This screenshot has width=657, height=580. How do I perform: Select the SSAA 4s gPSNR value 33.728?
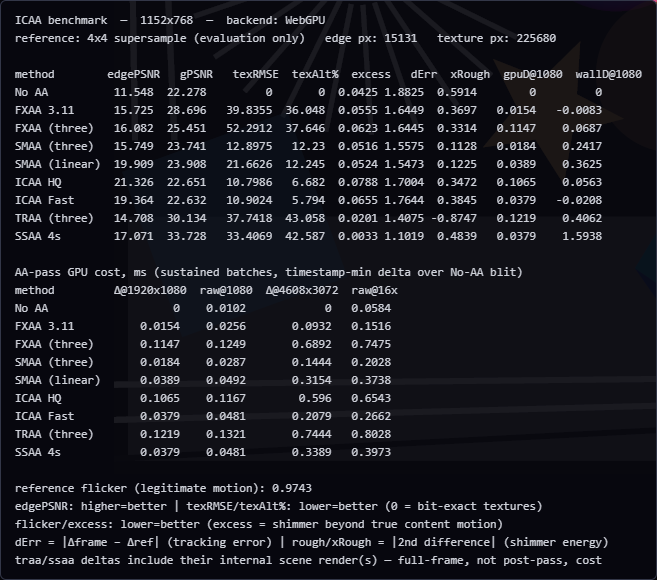tap(186, 236)
